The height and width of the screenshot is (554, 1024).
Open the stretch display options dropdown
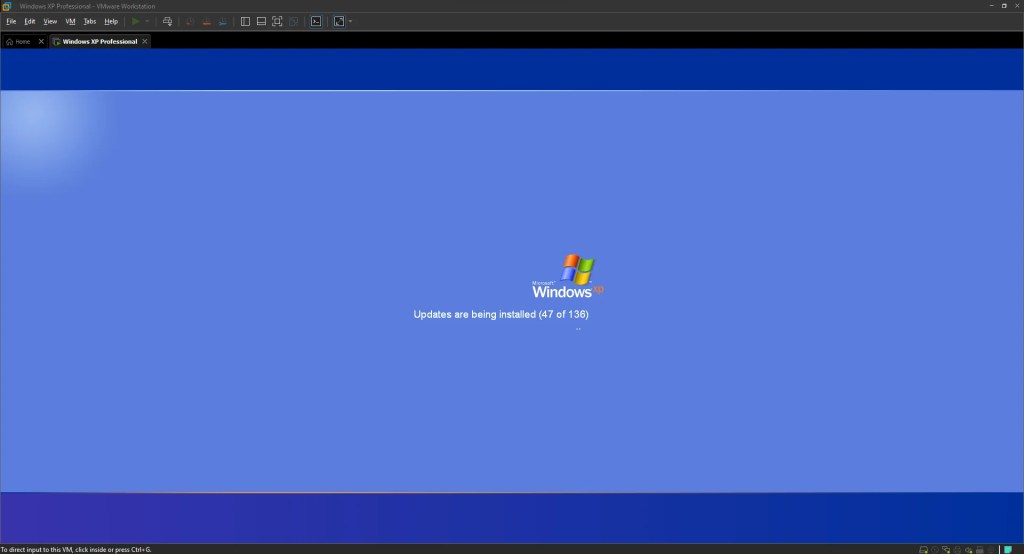point(350,22)
